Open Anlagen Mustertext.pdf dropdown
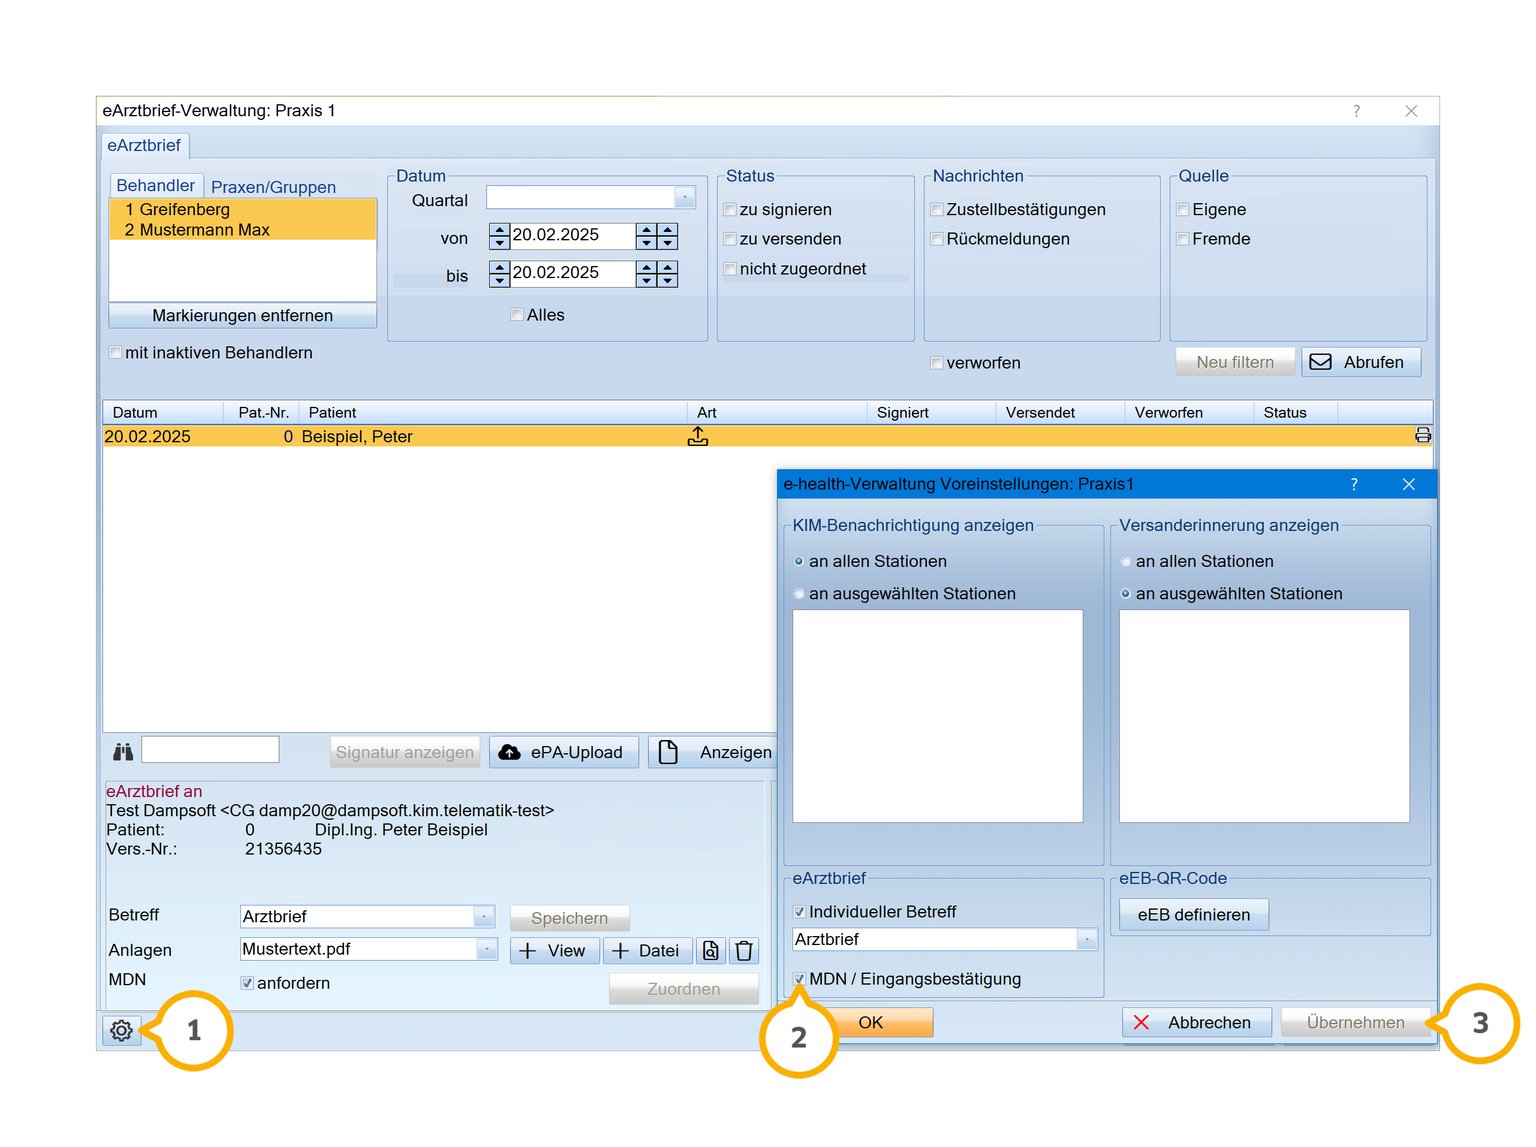The image size is (1536, 1147). click(x=487, y=948)
